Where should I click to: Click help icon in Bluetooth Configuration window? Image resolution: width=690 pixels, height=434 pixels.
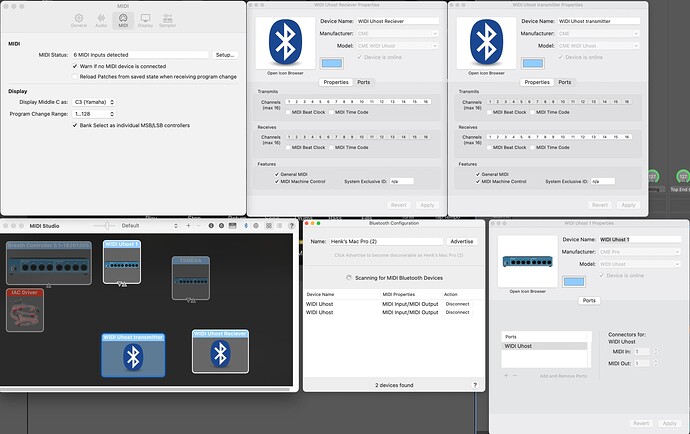click(x=475, y=385)
